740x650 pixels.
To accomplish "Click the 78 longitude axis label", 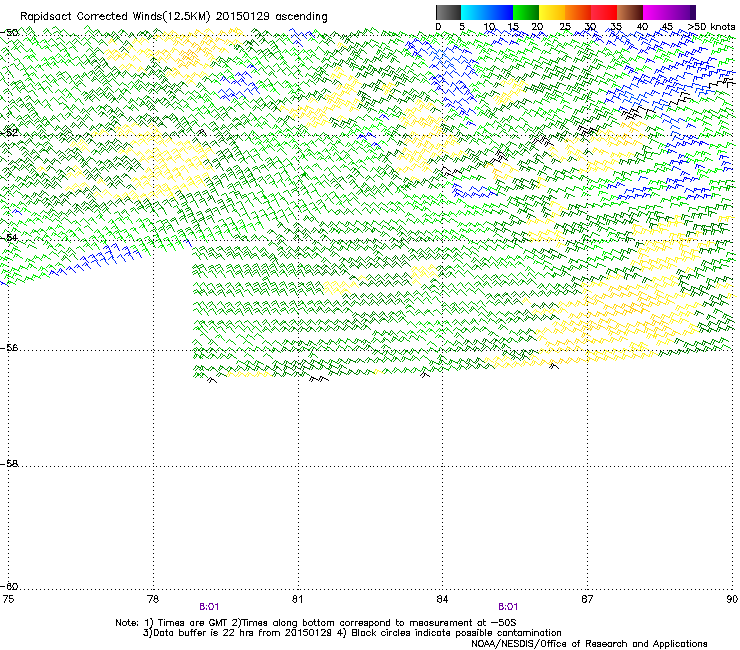I will (x=152, y=599).
